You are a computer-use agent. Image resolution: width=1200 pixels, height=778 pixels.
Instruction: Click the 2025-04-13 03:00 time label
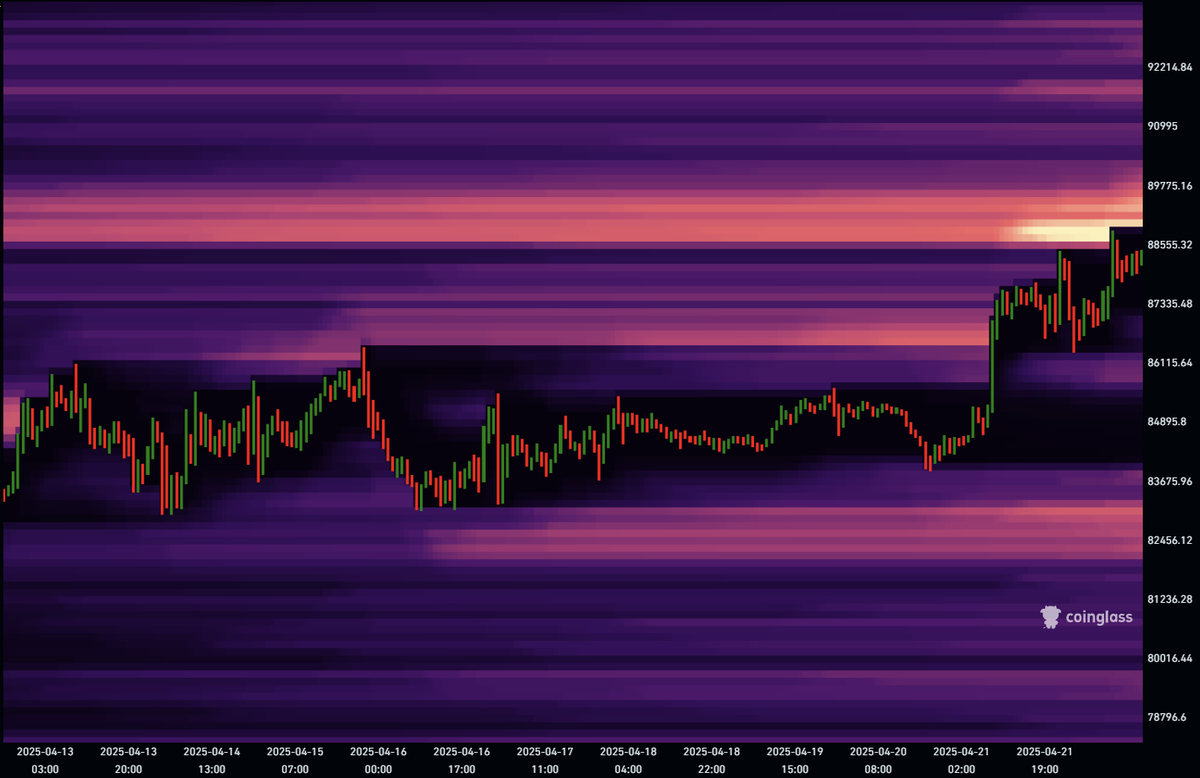[46, 759]
